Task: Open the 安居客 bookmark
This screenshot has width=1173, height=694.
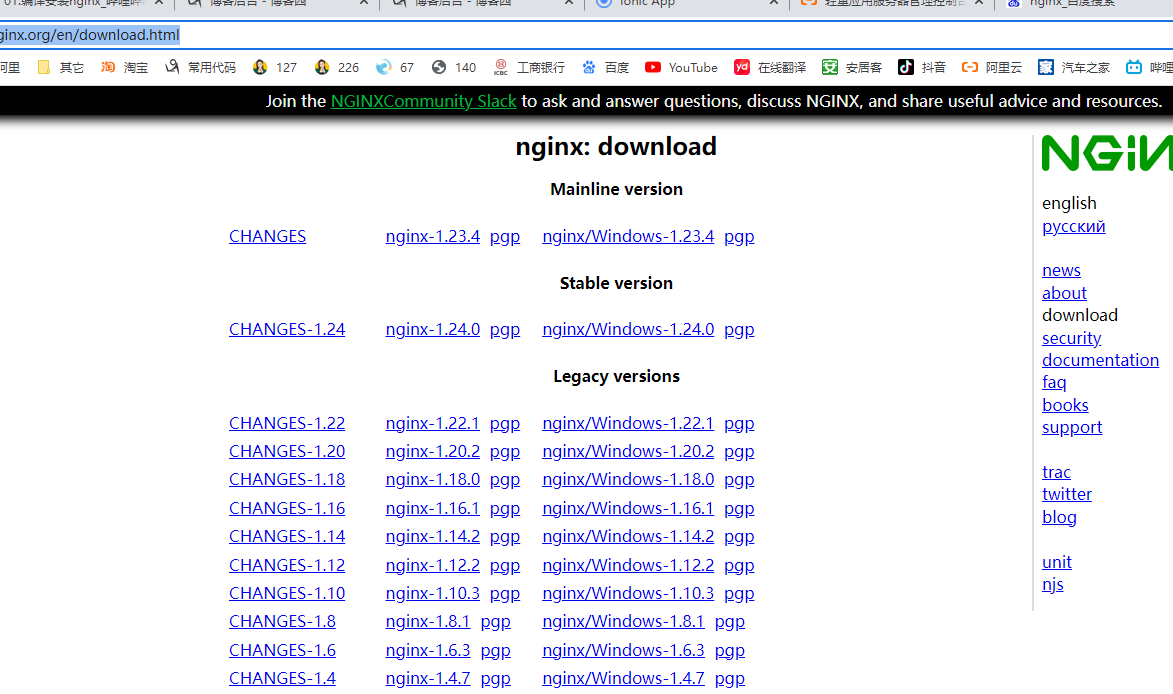Action: (x=851, y=67)
